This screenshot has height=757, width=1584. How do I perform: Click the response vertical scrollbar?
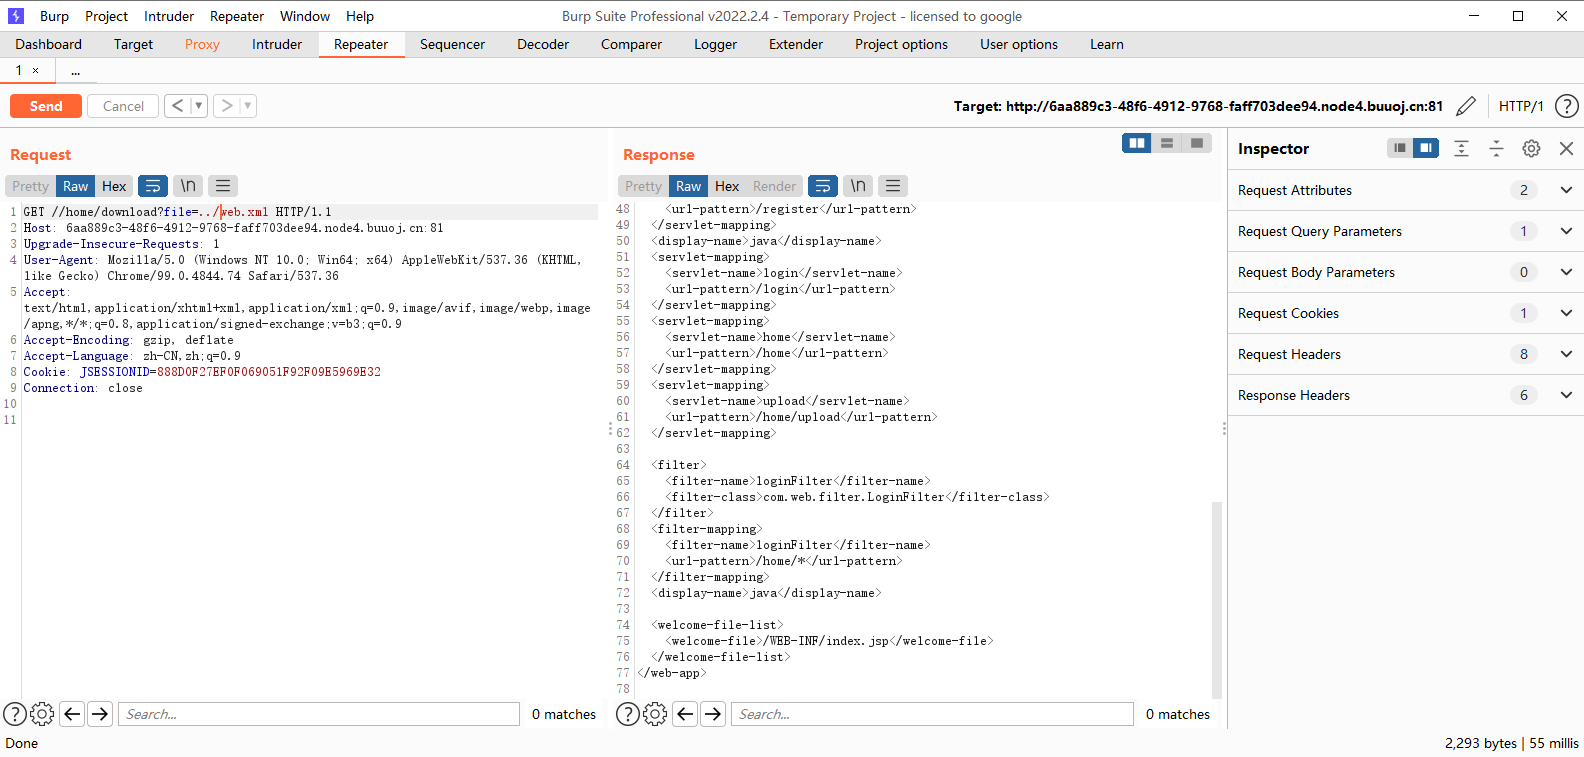coord(1217,599)
